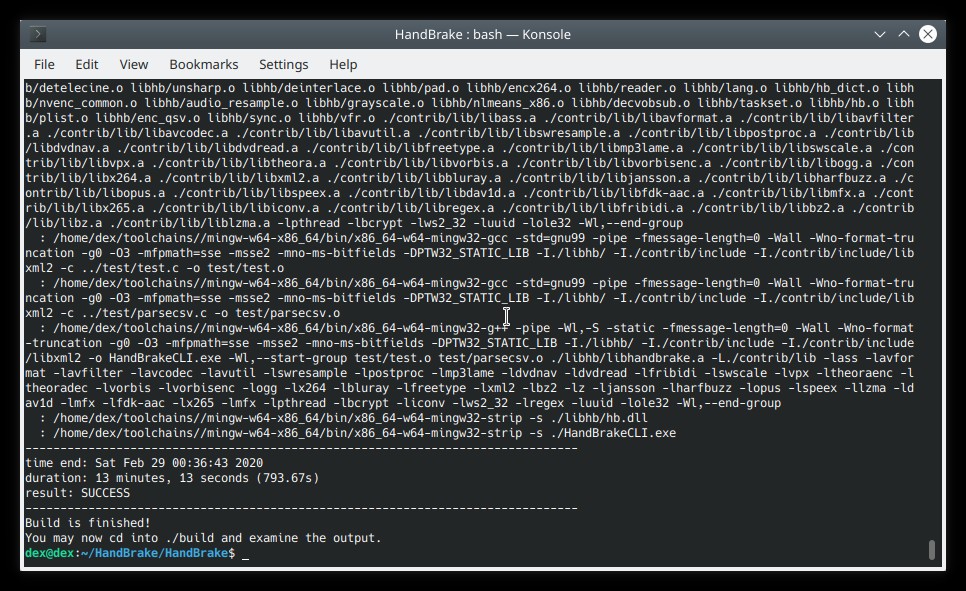Minimize the Konsole window

[880, 35]
